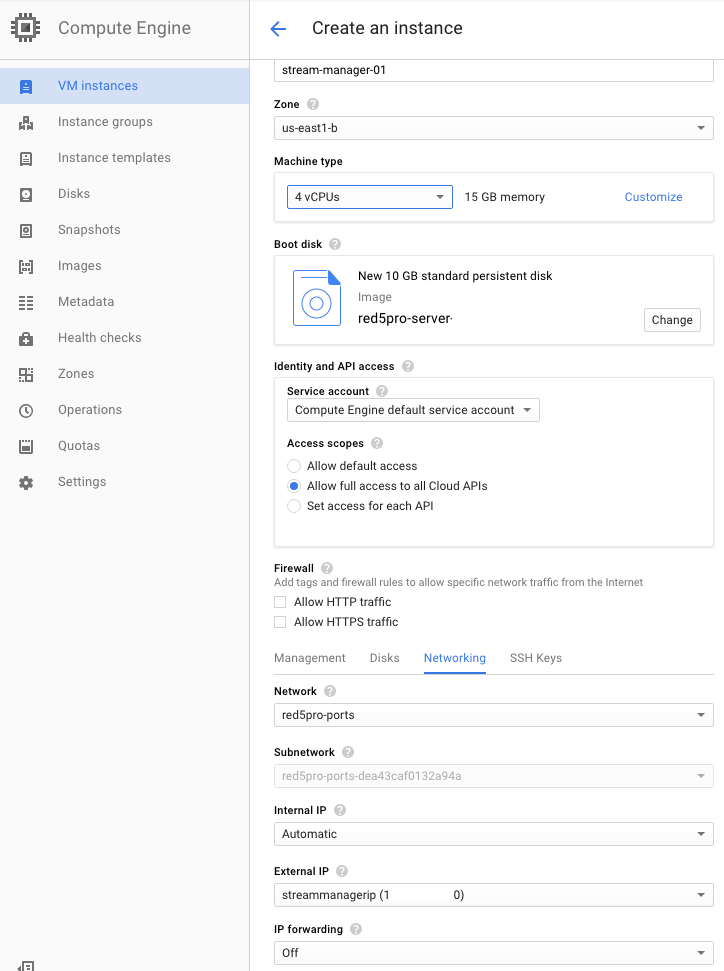Expand the us-east1-b Zone dropdown
This screenshot has height=971, width=724.
click(x=494, y=128)
